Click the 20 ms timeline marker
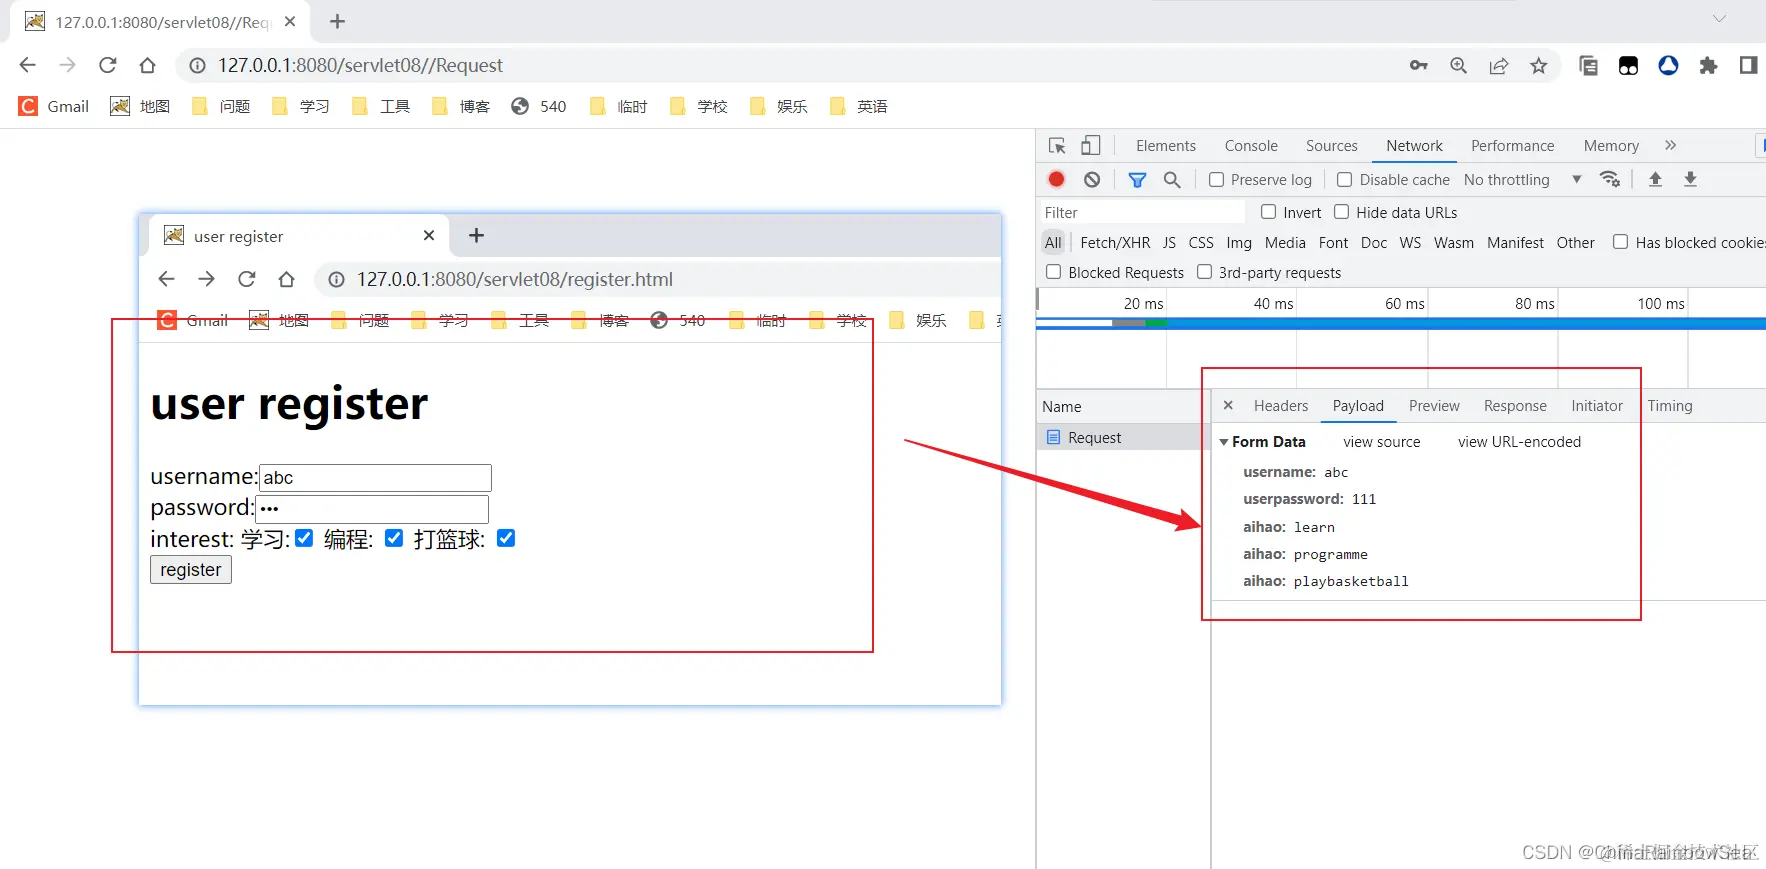This screenshot has height=869, width=1766. click(x=1143, y=303)
